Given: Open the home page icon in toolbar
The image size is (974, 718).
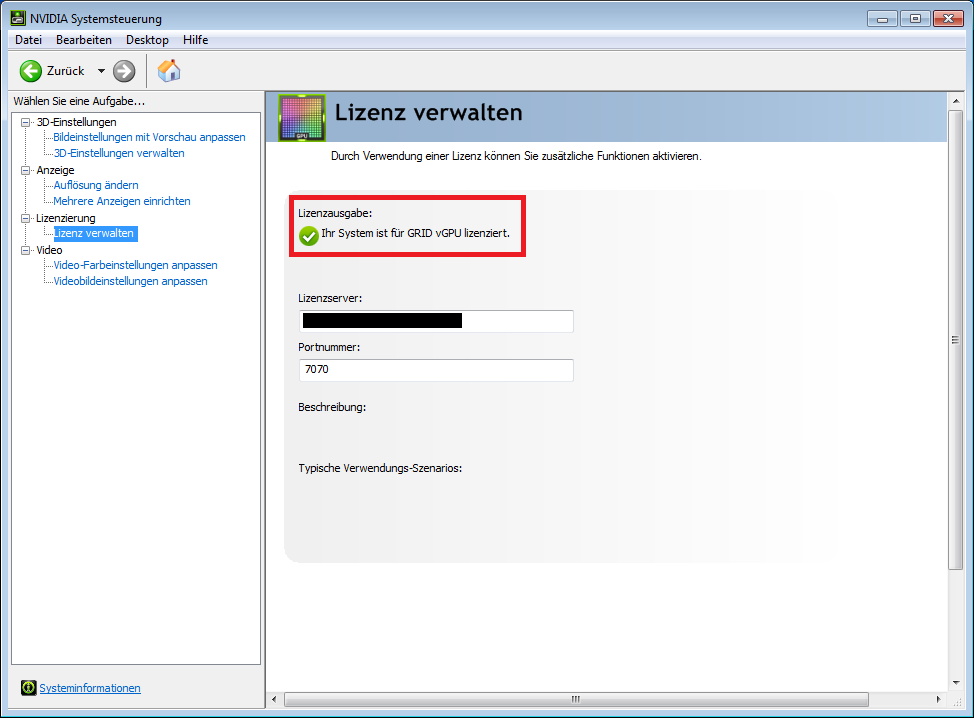Looking at the screenshot, I should tap(169, 71).
